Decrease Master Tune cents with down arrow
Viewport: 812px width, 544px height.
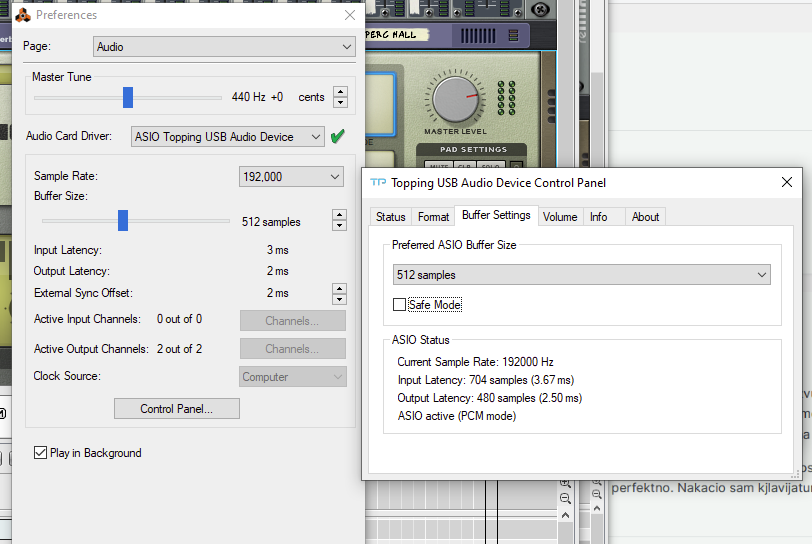(340, 102)
